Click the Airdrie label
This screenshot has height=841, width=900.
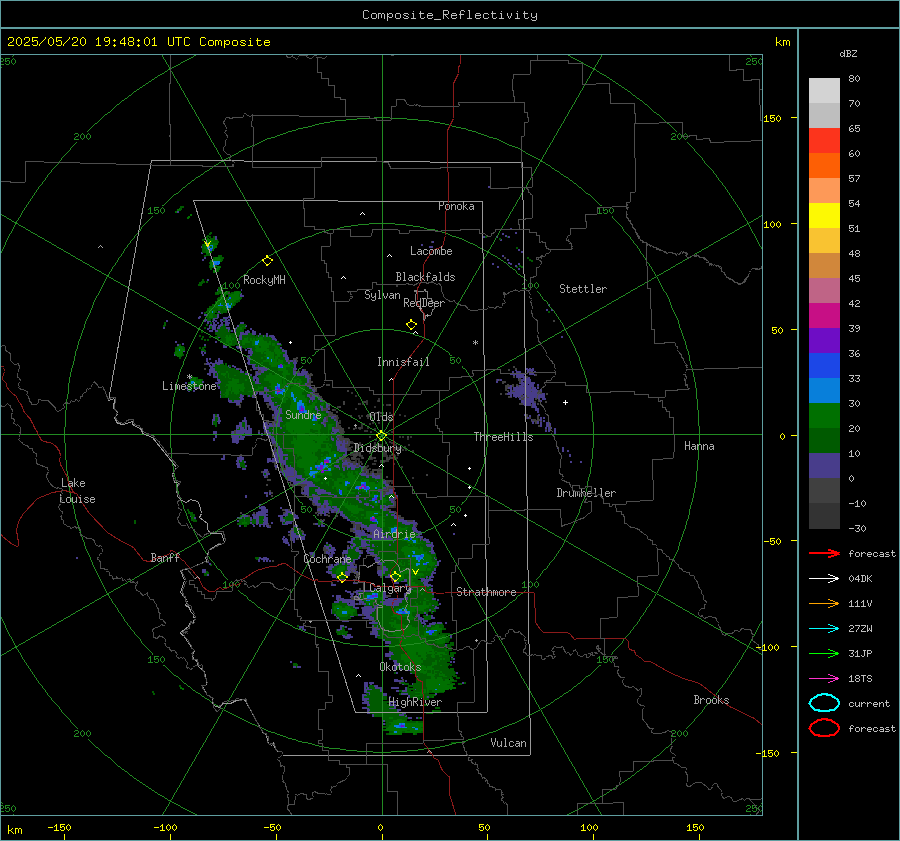click(x=394, y=534)
